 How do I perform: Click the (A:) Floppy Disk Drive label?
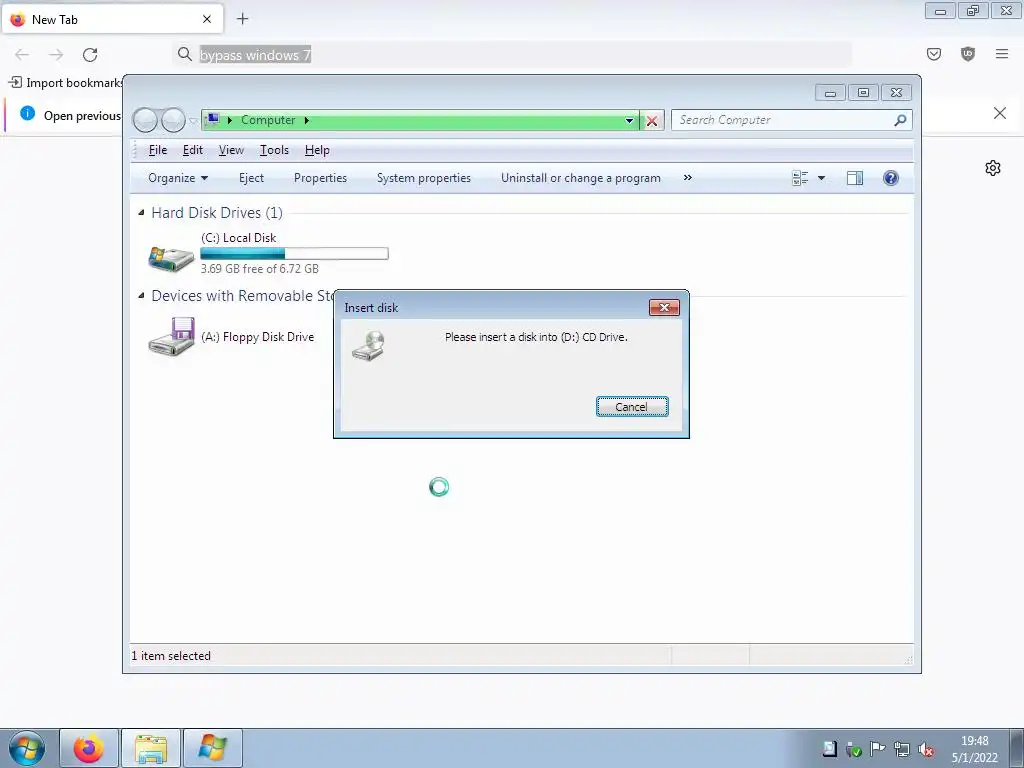pos(257,337)
